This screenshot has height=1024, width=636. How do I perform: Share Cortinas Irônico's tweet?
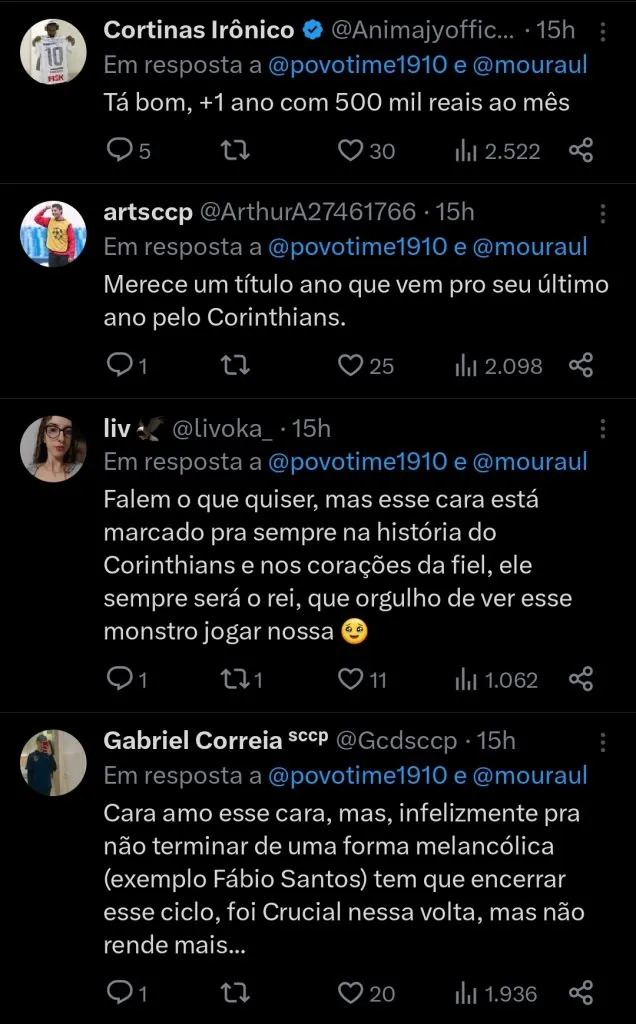pos(581,151)
